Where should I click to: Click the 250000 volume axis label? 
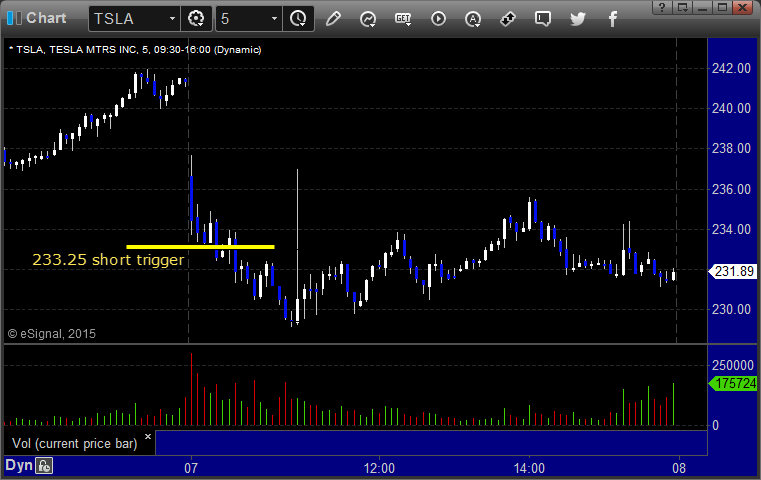(733, 365)
